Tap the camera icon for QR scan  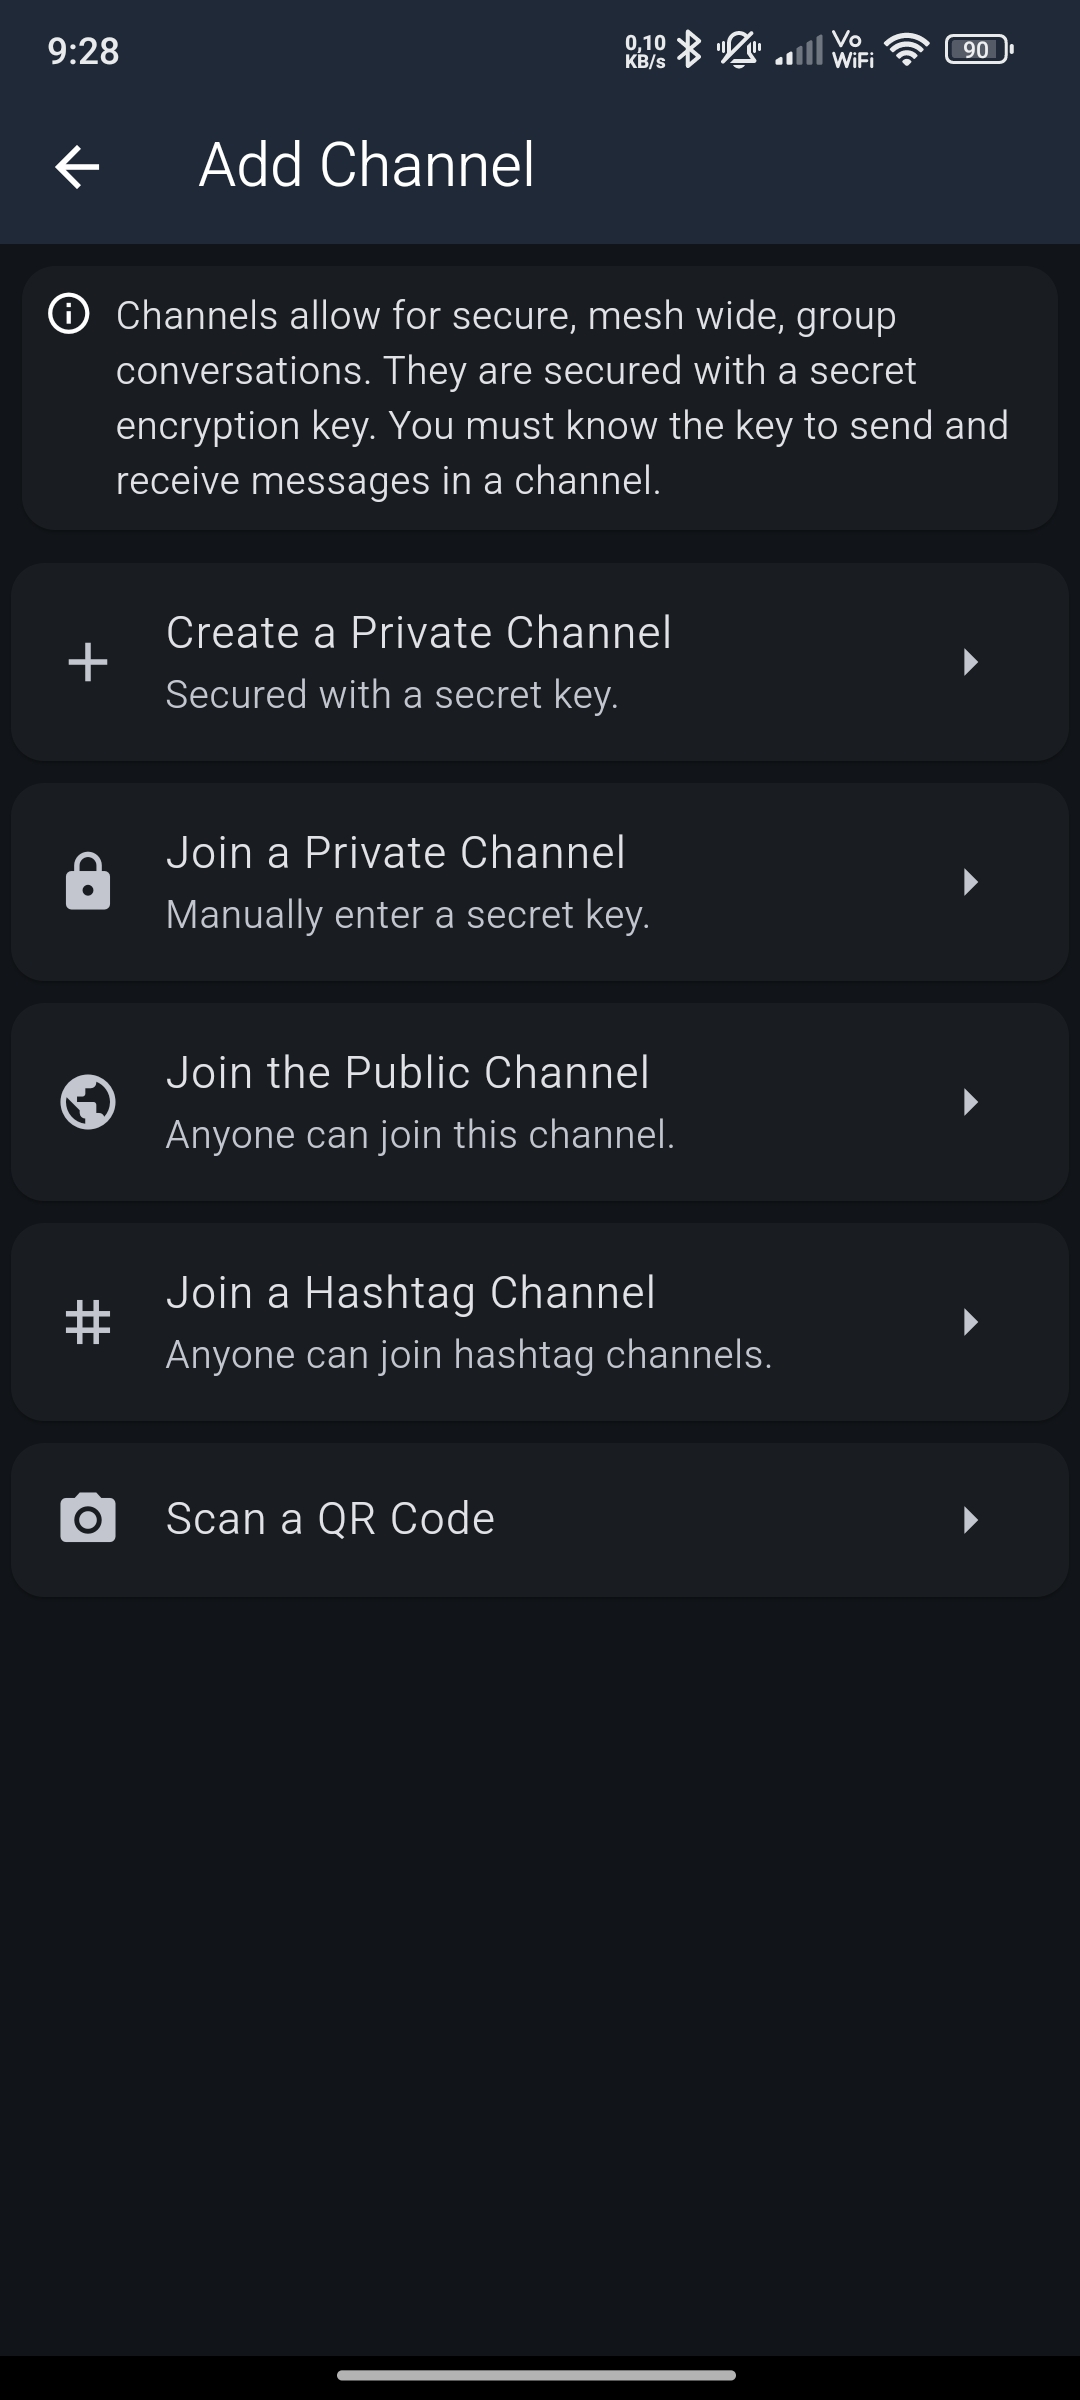(x=88, y=1519)
